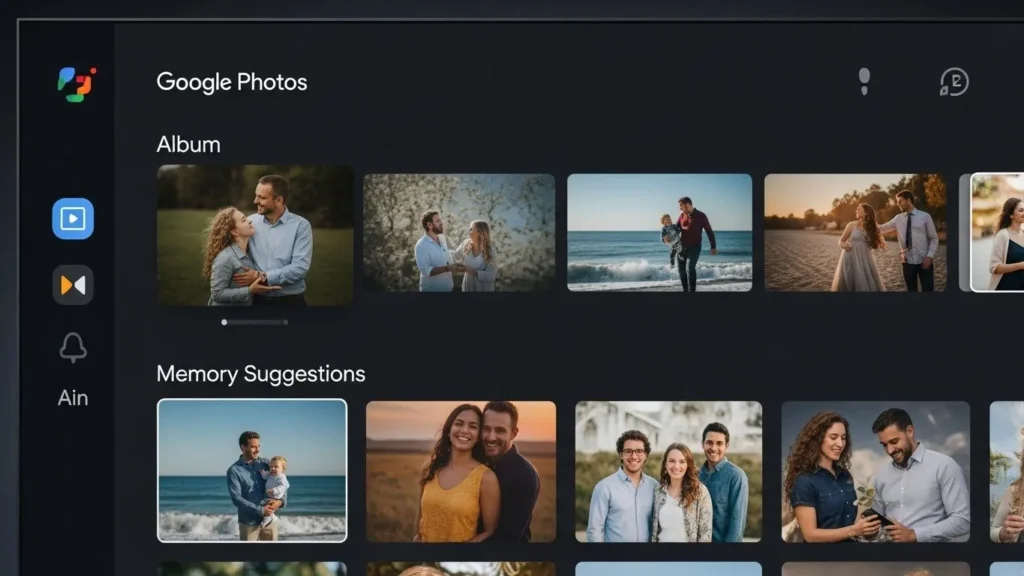Screen dimensions: 1024x576
Task: Select the blue video slideshow sidebar icon
Action: (x=72, y=218)
